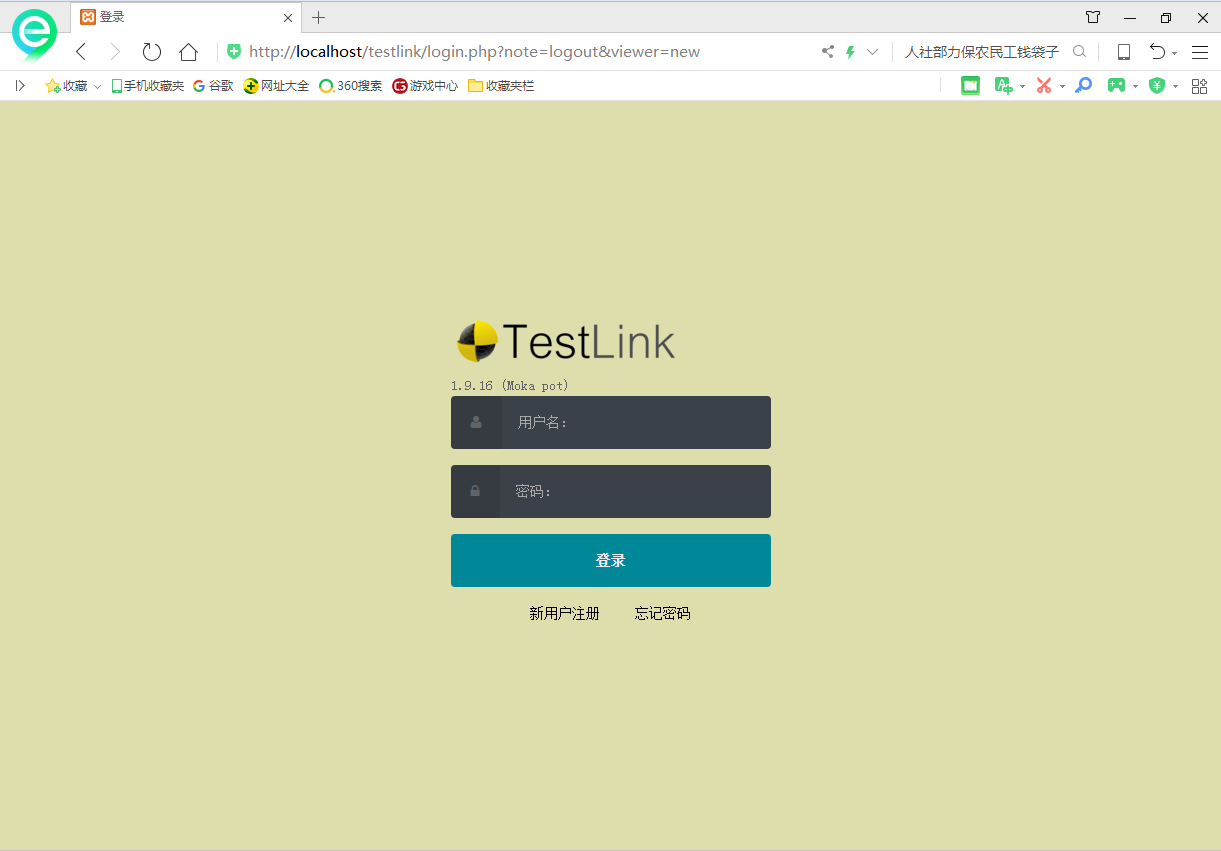
Task: Open the 收藏 star bookmarks button
Action: click(66, 86)
